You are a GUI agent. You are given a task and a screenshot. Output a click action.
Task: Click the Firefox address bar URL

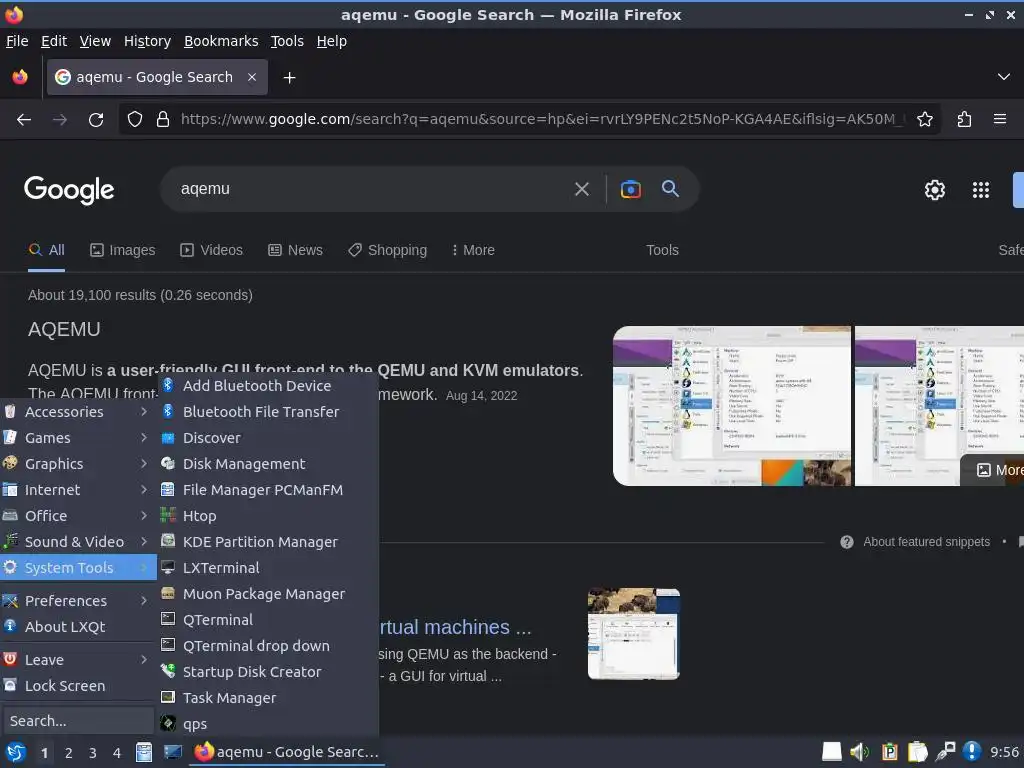click(x=542, y=120)
